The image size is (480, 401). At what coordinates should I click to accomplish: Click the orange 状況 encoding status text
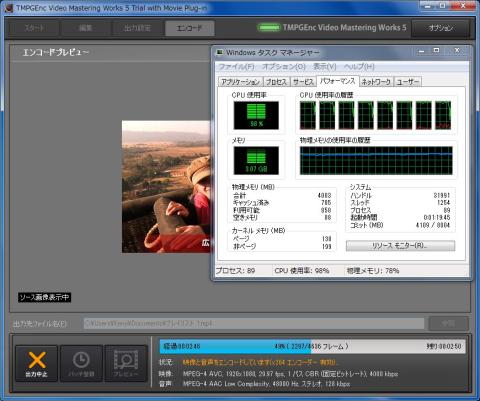tap(260, 362)
